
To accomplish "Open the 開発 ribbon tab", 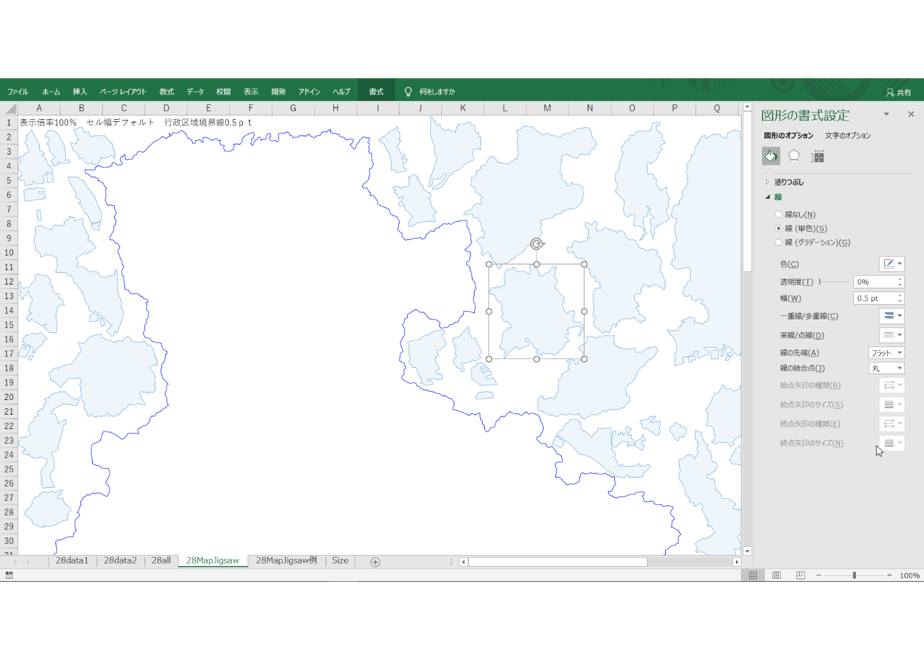I will 278,91.
